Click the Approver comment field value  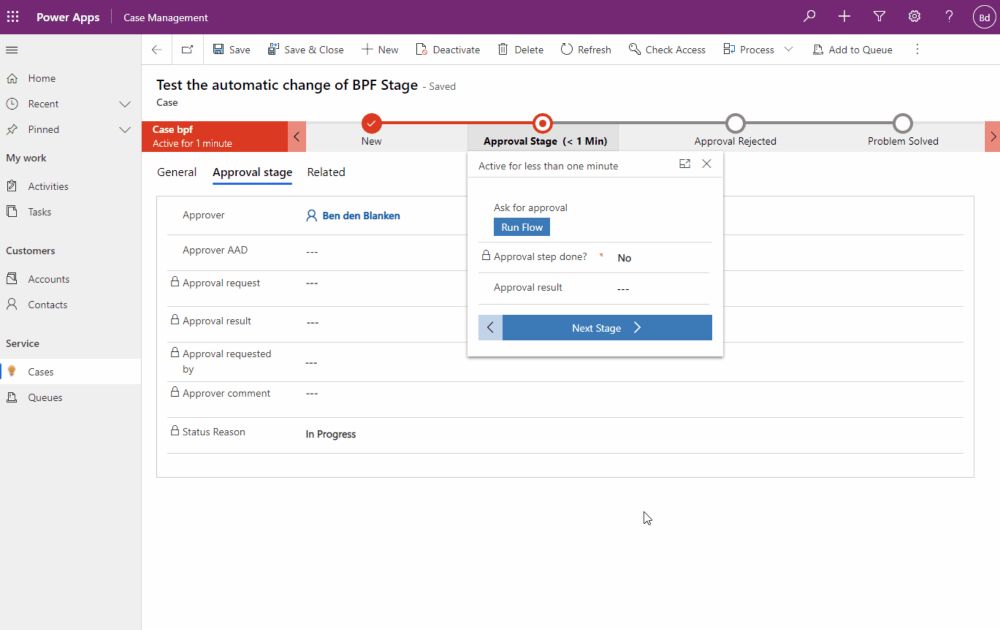[x=312, y=393]
